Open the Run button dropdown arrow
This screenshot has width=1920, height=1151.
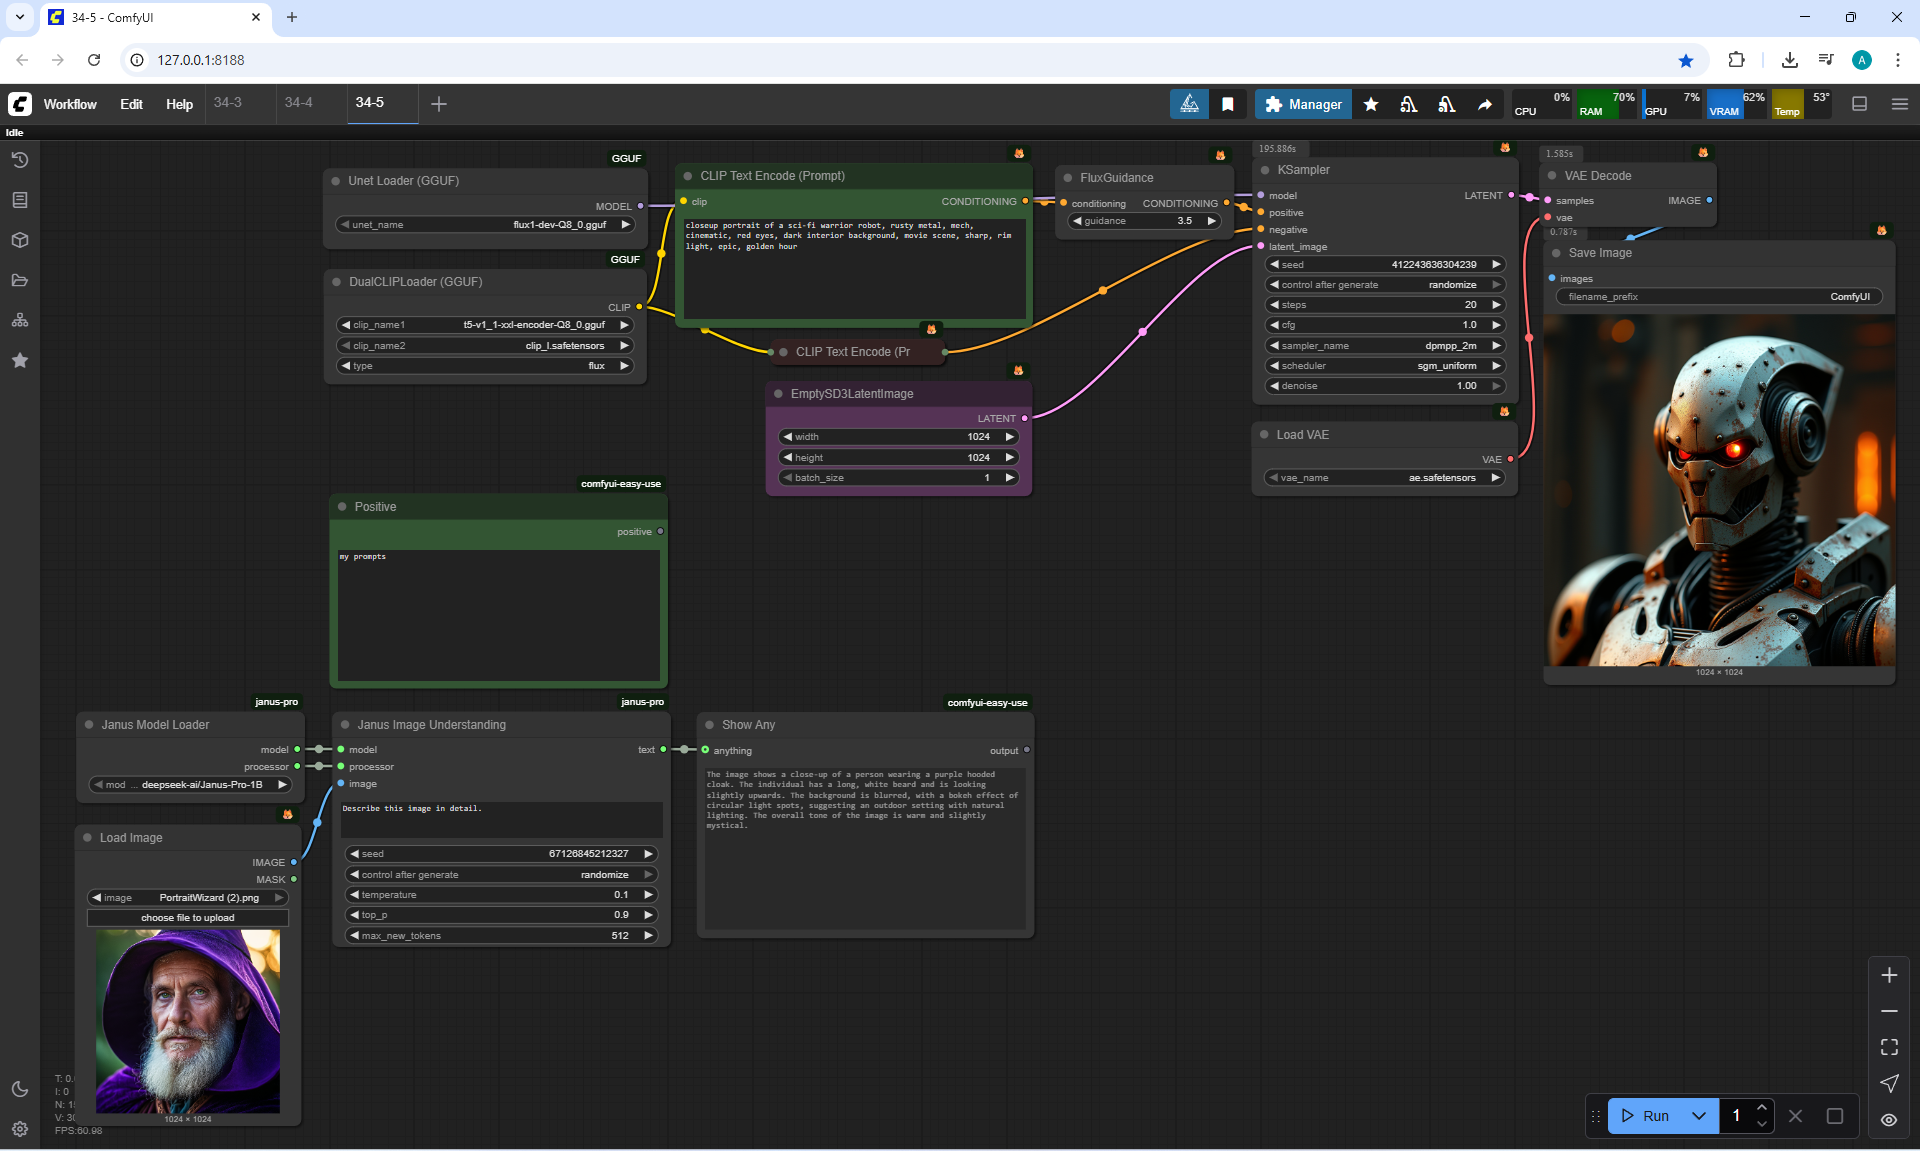tap(1699, 1116)
